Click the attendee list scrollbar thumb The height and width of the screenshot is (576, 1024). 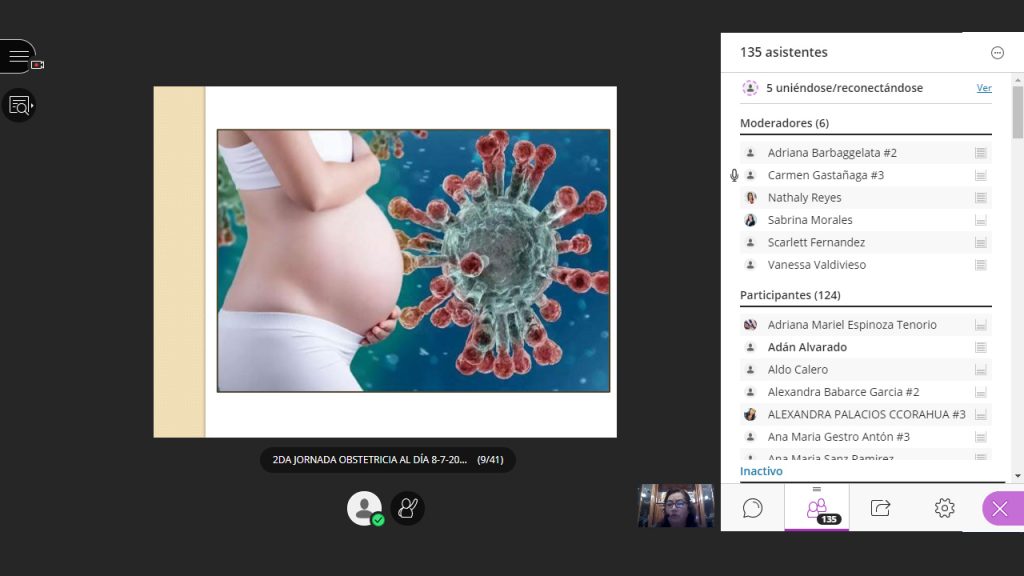pos(1017,112)
